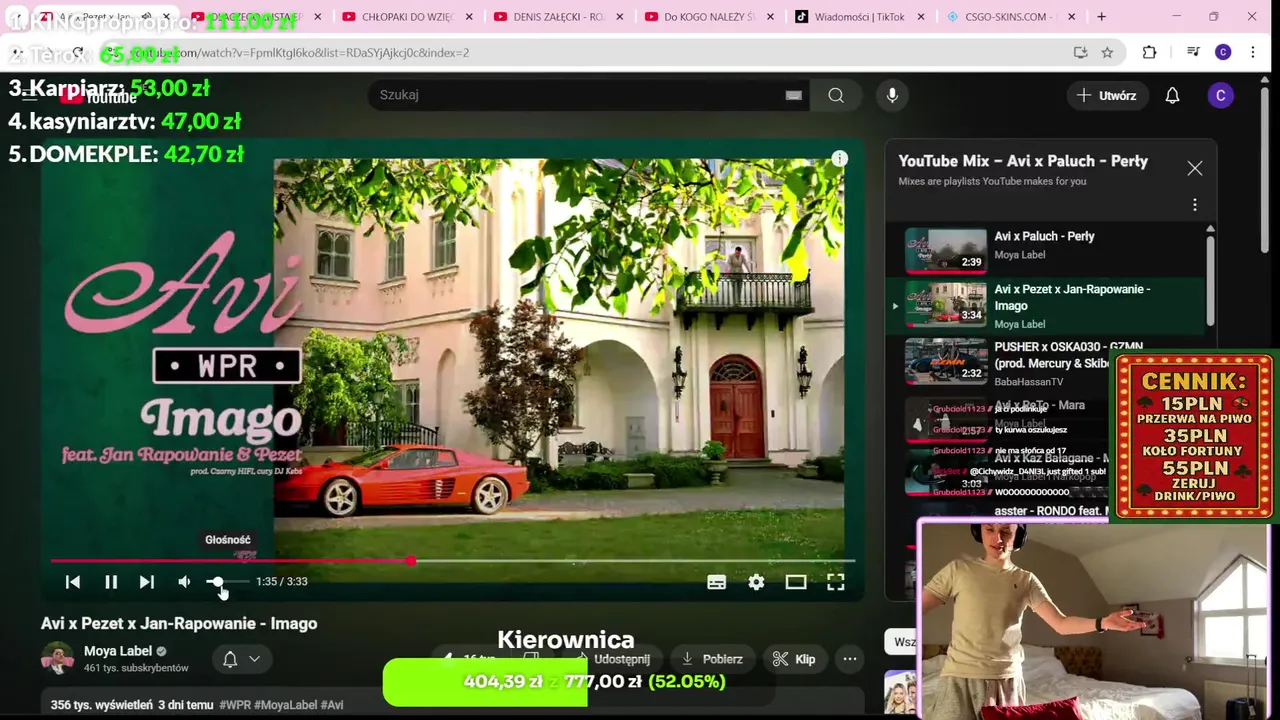Screen dimensions: 1280x720
Task: Open YouTube notifications bell
Action: pos(1172,95)
